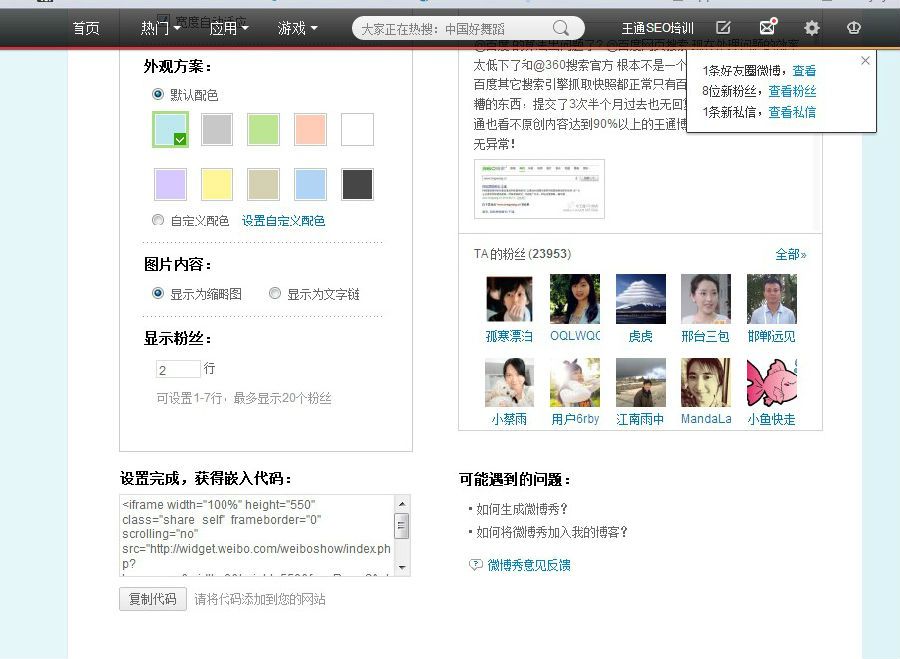The image size is (900, 659).
Task: Expand the 热门 dropdown menu
Action: coord(161,28)
